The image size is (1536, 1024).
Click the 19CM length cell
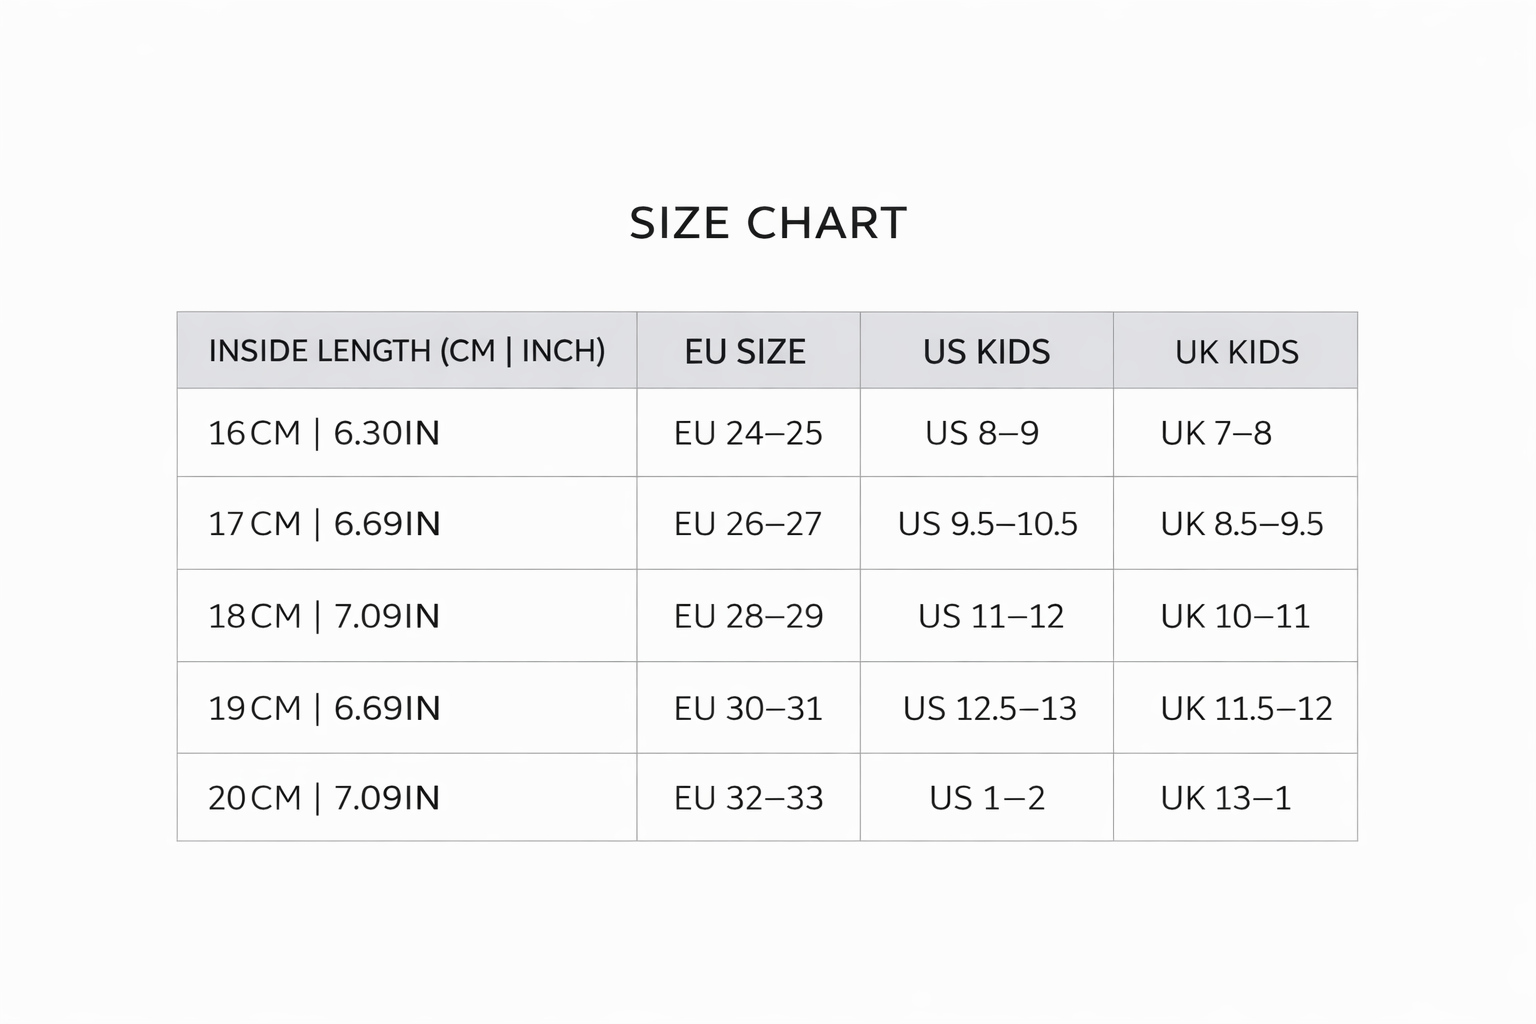324,708
